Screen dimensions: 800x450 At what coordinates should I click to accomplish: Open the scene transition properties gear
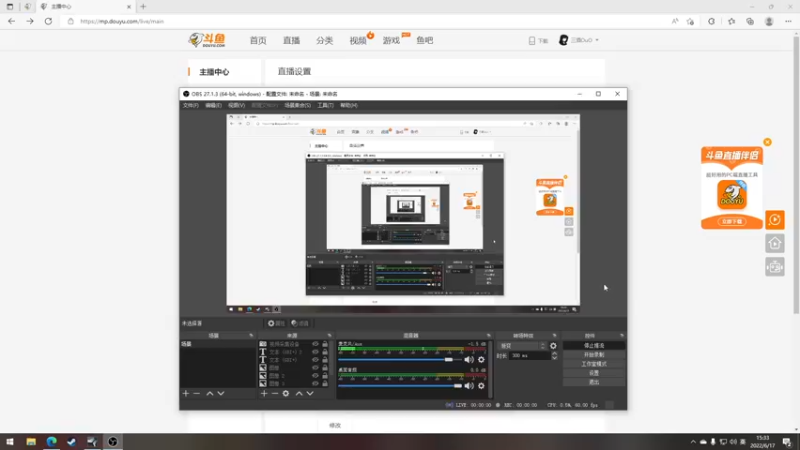[x=553, y=346]
